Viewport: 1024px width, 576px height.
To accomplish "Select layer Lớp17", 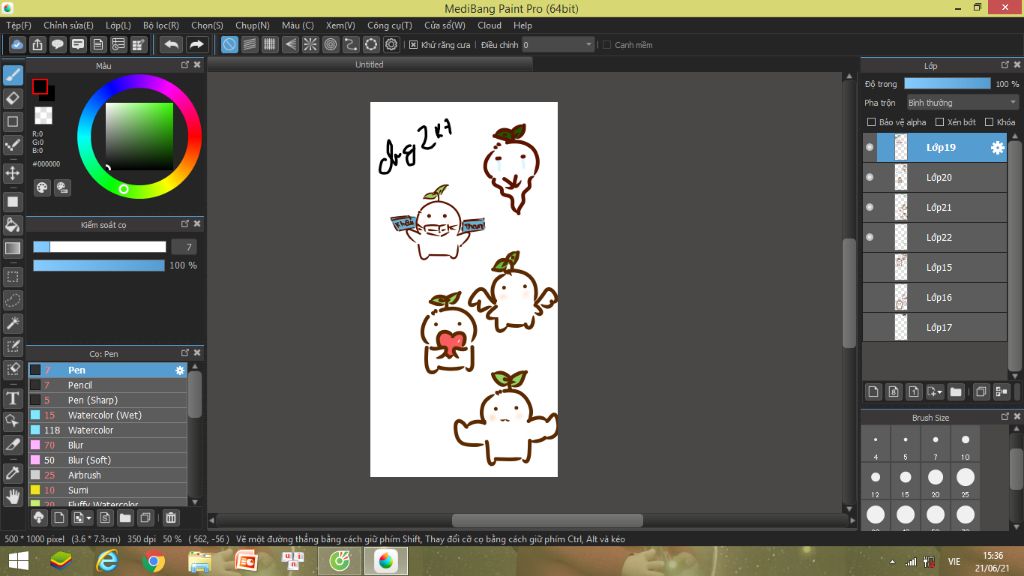I will tap(935, 328).
